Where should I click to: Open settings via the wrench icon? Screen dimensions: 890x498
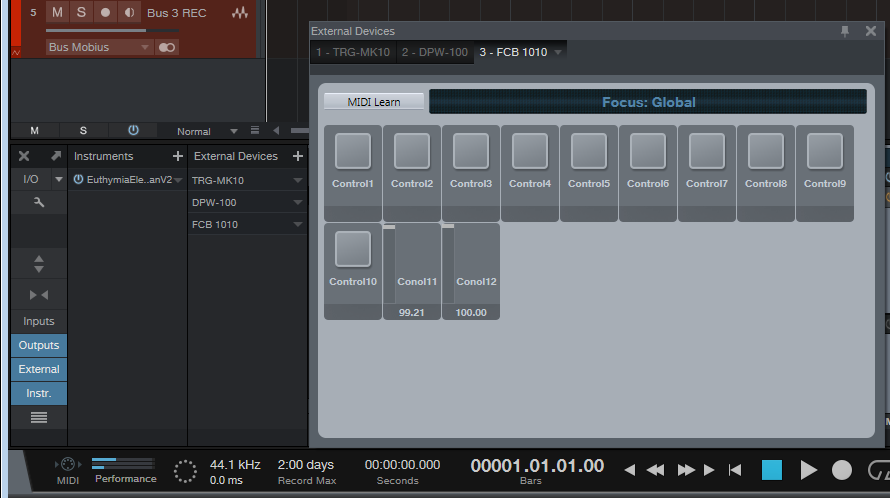(39, 202)
